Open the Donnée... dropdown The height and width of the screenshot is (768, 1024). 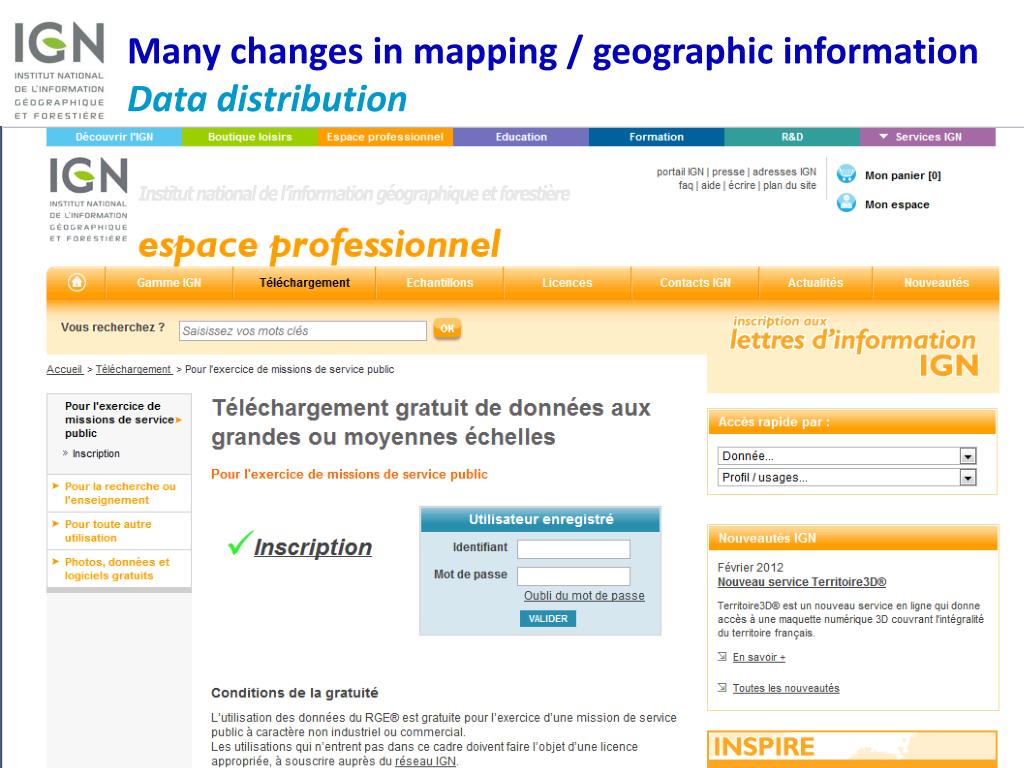(x=847, y=456)
